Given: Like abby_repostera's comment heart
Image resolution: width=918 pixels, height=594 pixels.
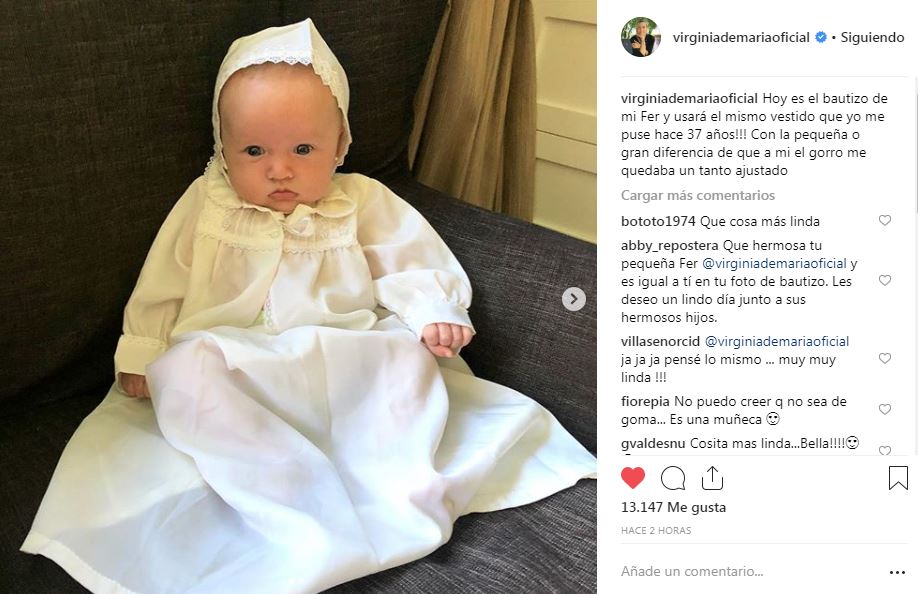Looking at the screenshot, I should click(885, 280).
